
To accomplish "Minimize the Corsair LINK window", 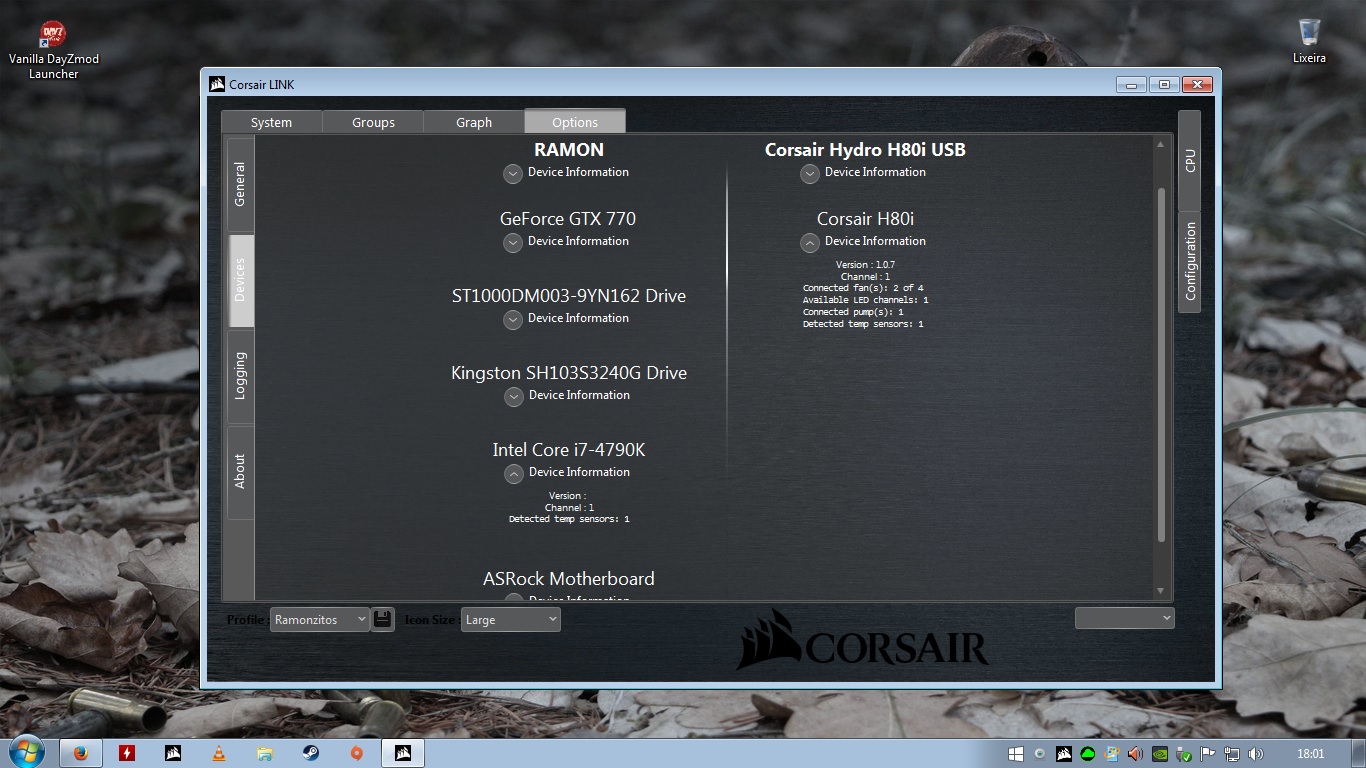I will (x=1132, y=84).
